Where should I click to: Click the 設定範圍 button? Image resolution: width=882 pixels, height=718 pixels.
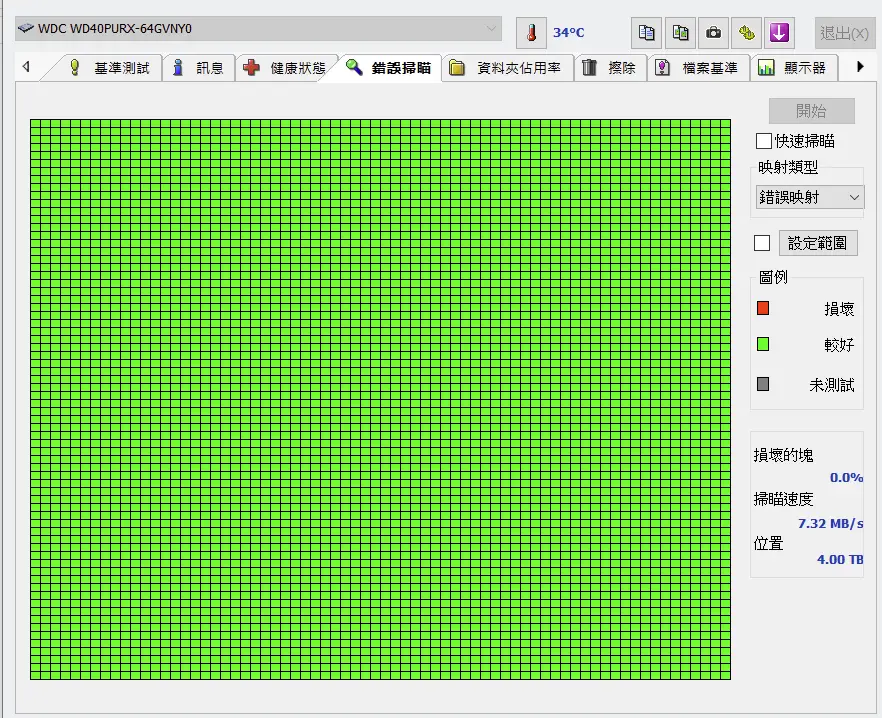pyautogui.click(x=818, y=243)
